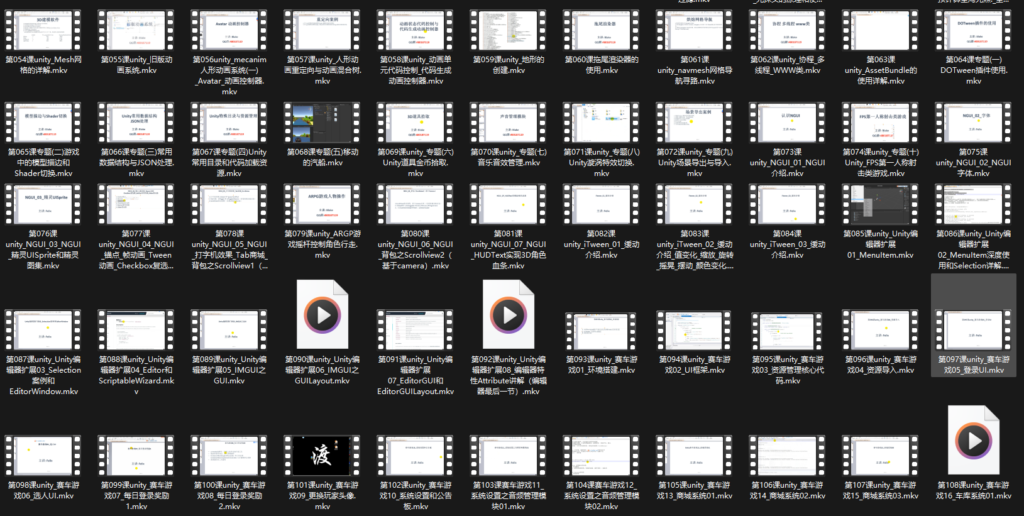The height and width of the screenshot is (516, 1024).
Task: Select the 第065课 模型描边和Shader切换 thumbnail
Action: [x=43, y=122]
